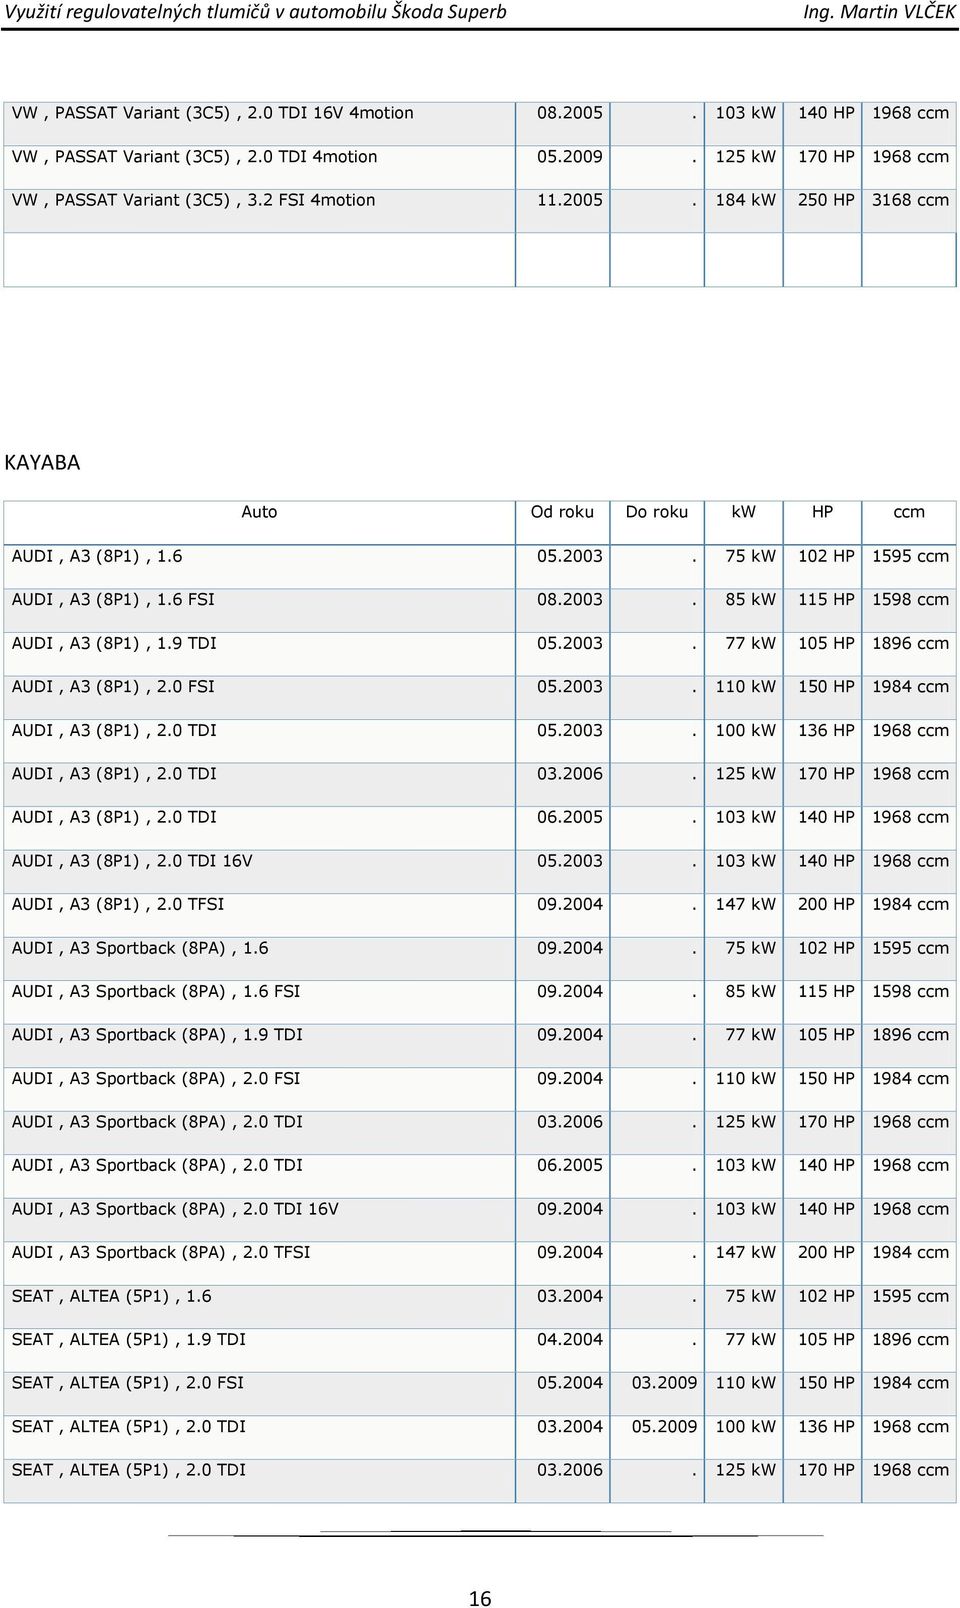This screenshot has height=1608, width=960.
Task: Select page number 16 at the bottom
Action: coord(480,1598)
